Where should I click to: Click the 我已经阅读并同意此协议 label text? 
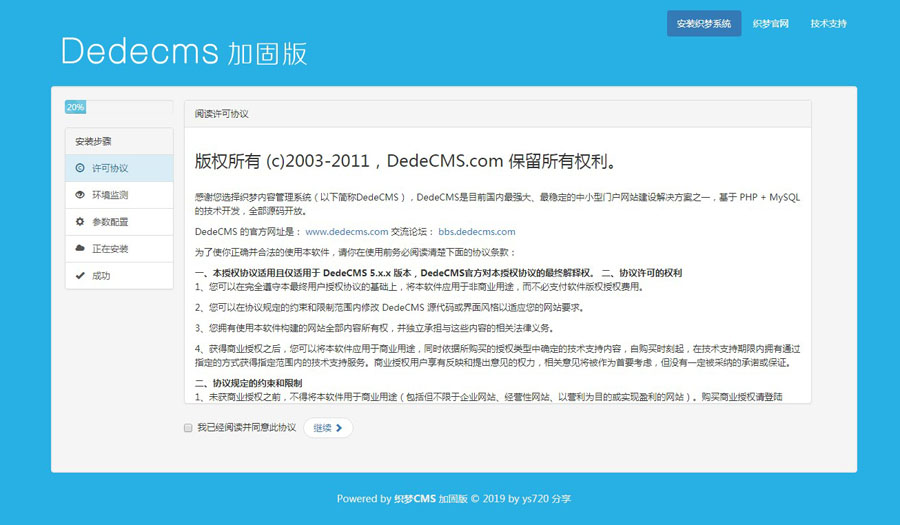[247, 428]
